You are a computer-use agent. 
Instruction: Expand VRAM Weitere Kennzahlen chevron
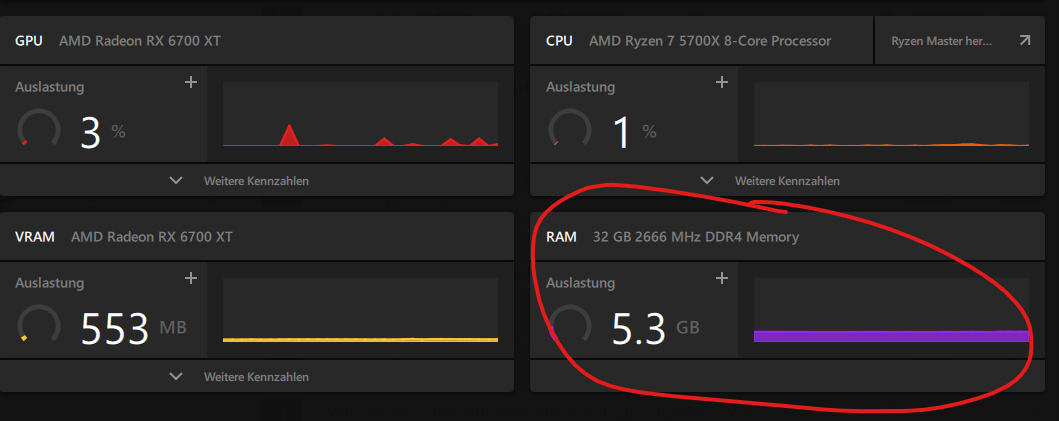click(176, 376)
